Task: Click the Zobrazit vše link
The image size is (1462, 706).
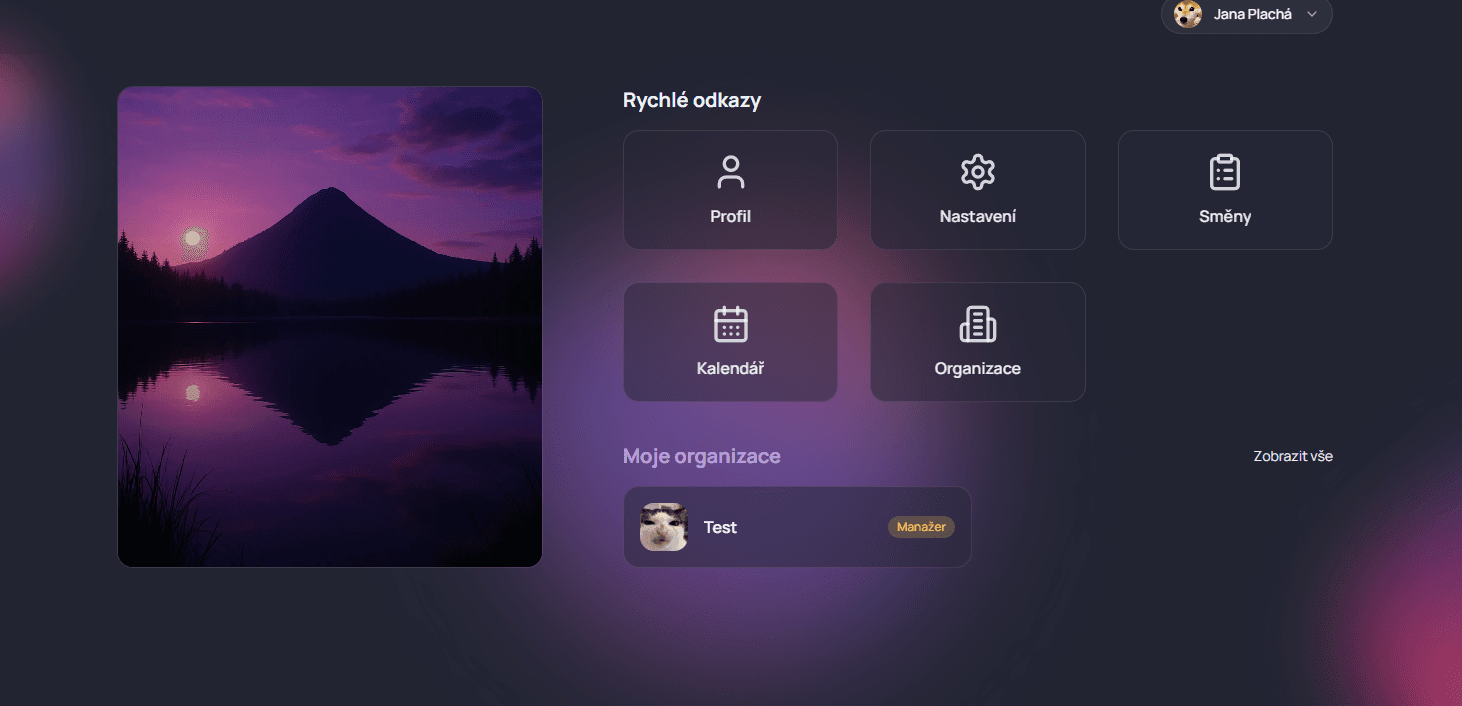Action: (1293, 456)
